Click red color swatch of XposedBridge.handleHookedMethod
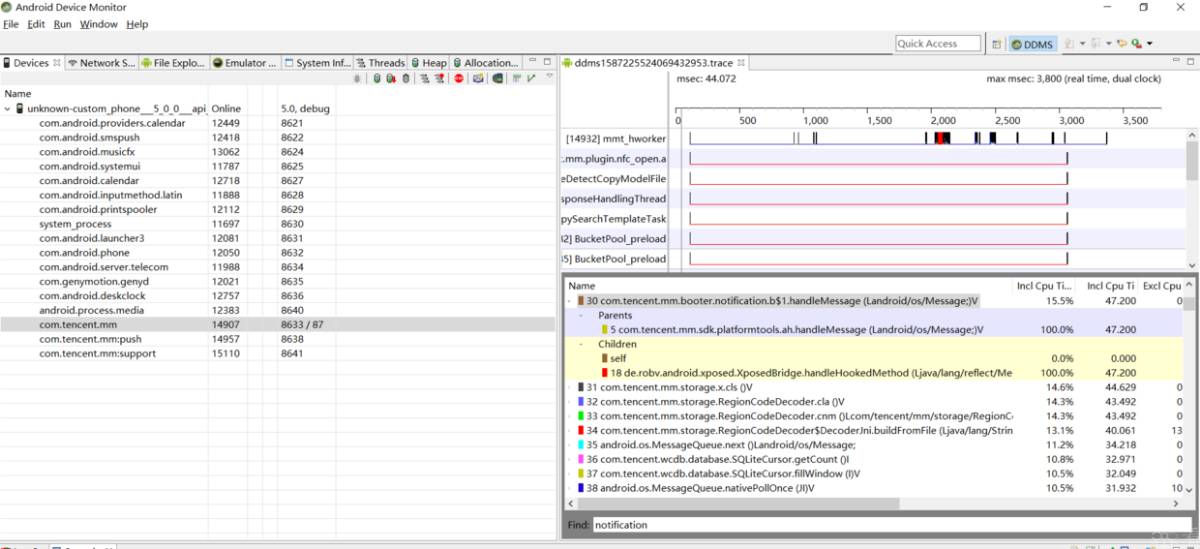1200x549 pixels. (x=604, y=373)
